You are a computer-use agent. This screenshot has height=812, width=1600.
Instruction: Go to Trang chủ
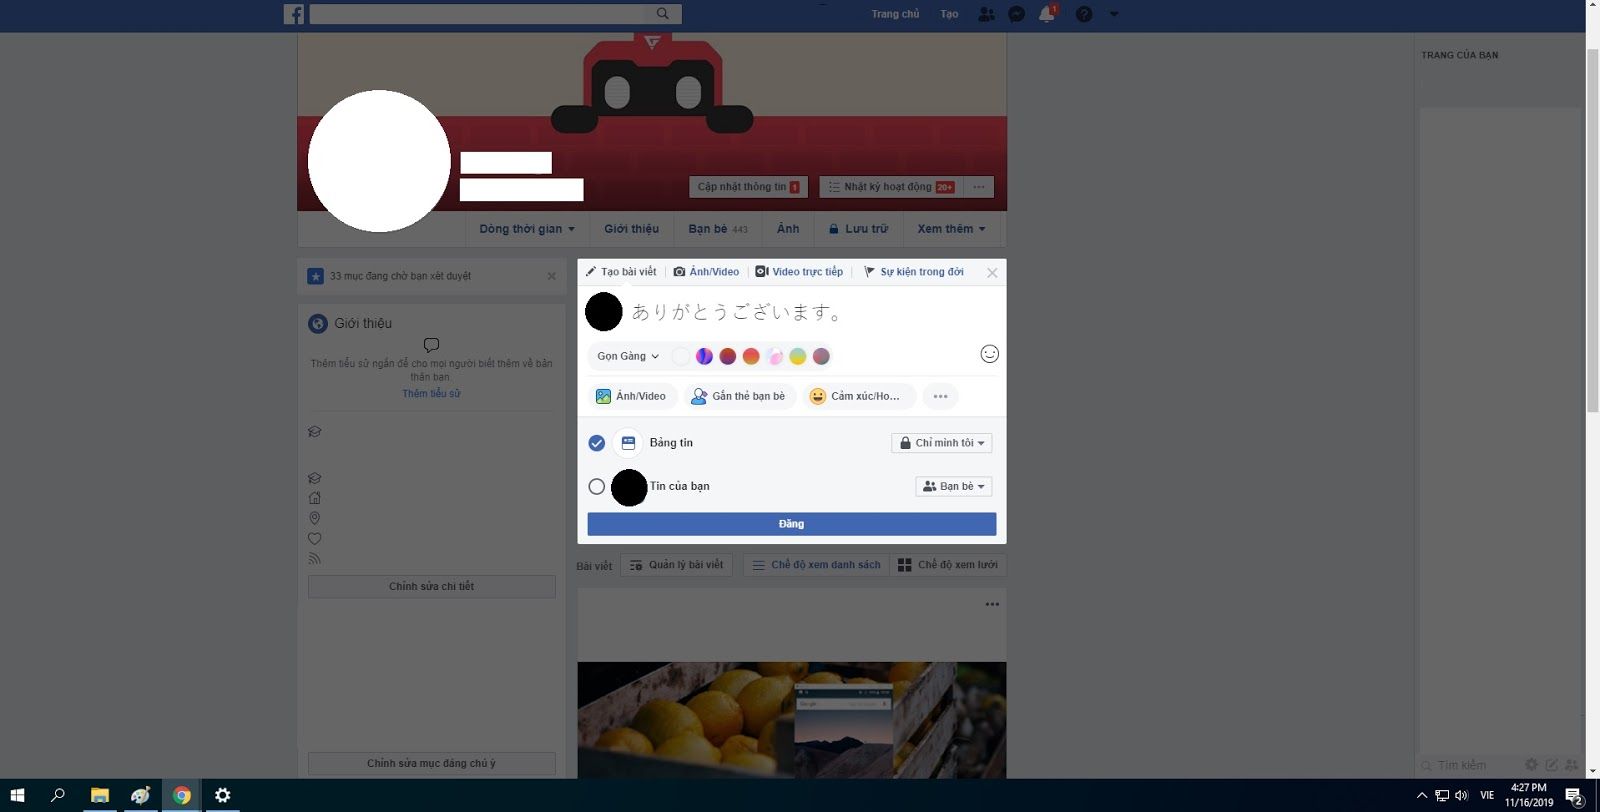[895, 14]
